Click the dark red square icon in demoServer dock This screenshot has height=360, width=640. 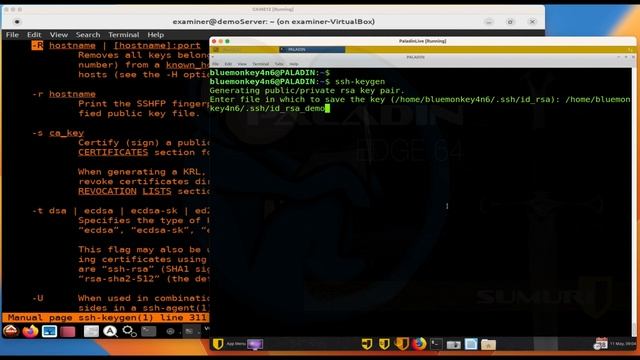click(x=68, y=331)
